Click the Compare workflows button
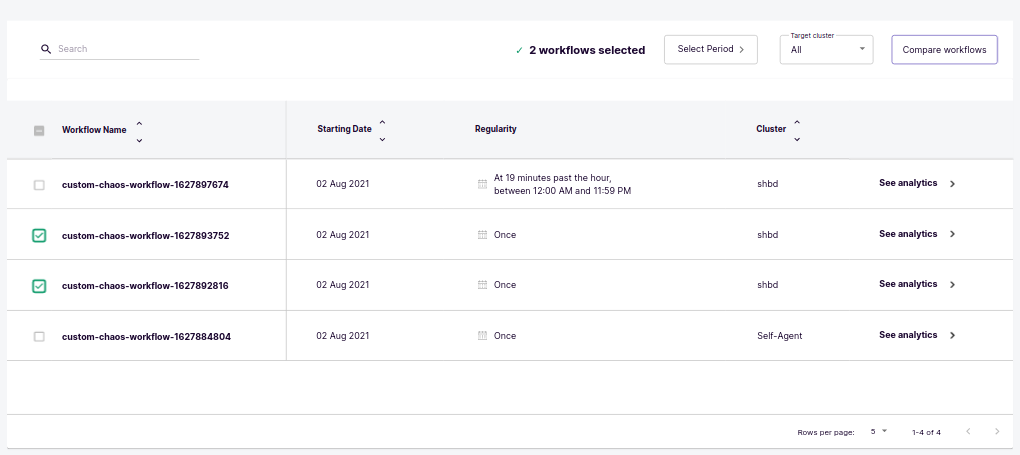Viewport: 1020px width, 455px height. 944,50
